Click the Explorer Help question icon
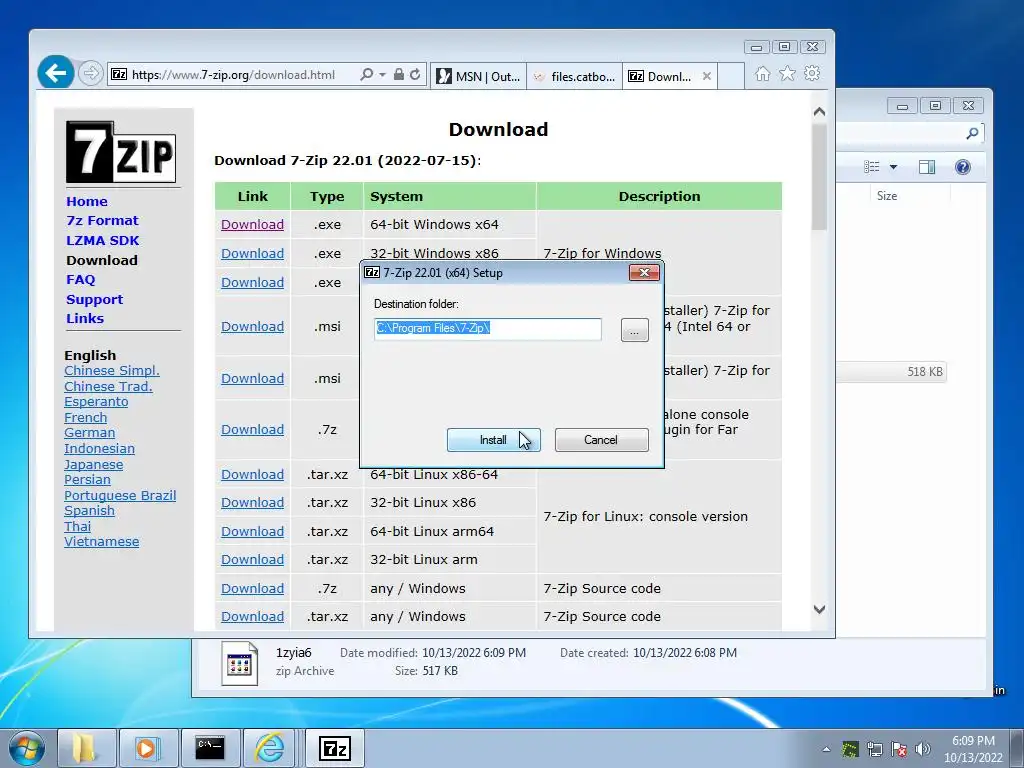Viewport: 1024px width, 768px height. coord(962,167)
